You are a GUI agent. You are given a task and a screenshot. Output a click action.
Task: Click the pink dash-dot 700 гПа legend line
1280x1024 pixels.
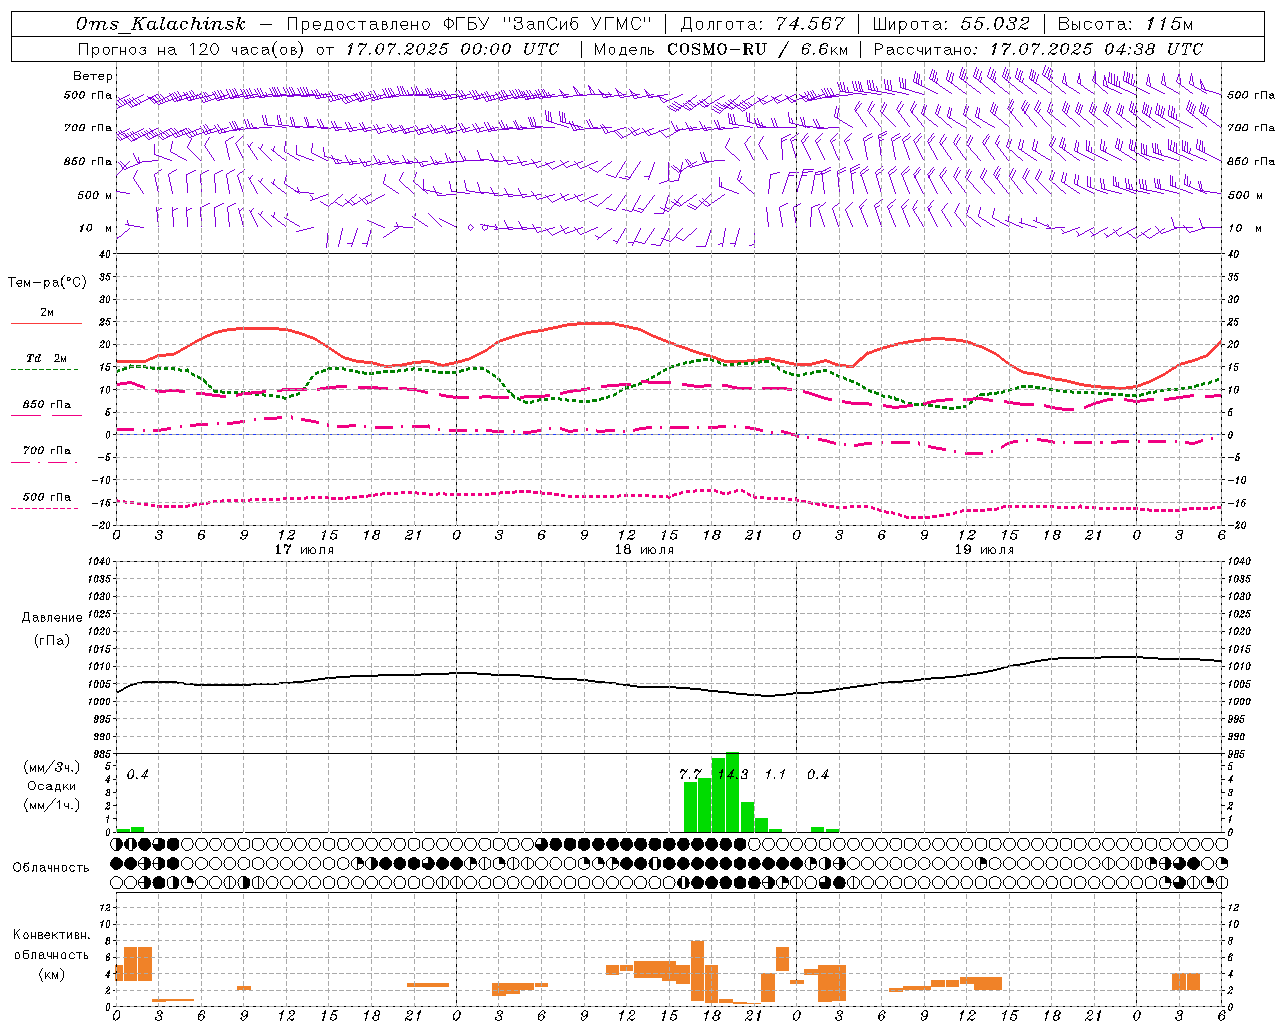46,462
